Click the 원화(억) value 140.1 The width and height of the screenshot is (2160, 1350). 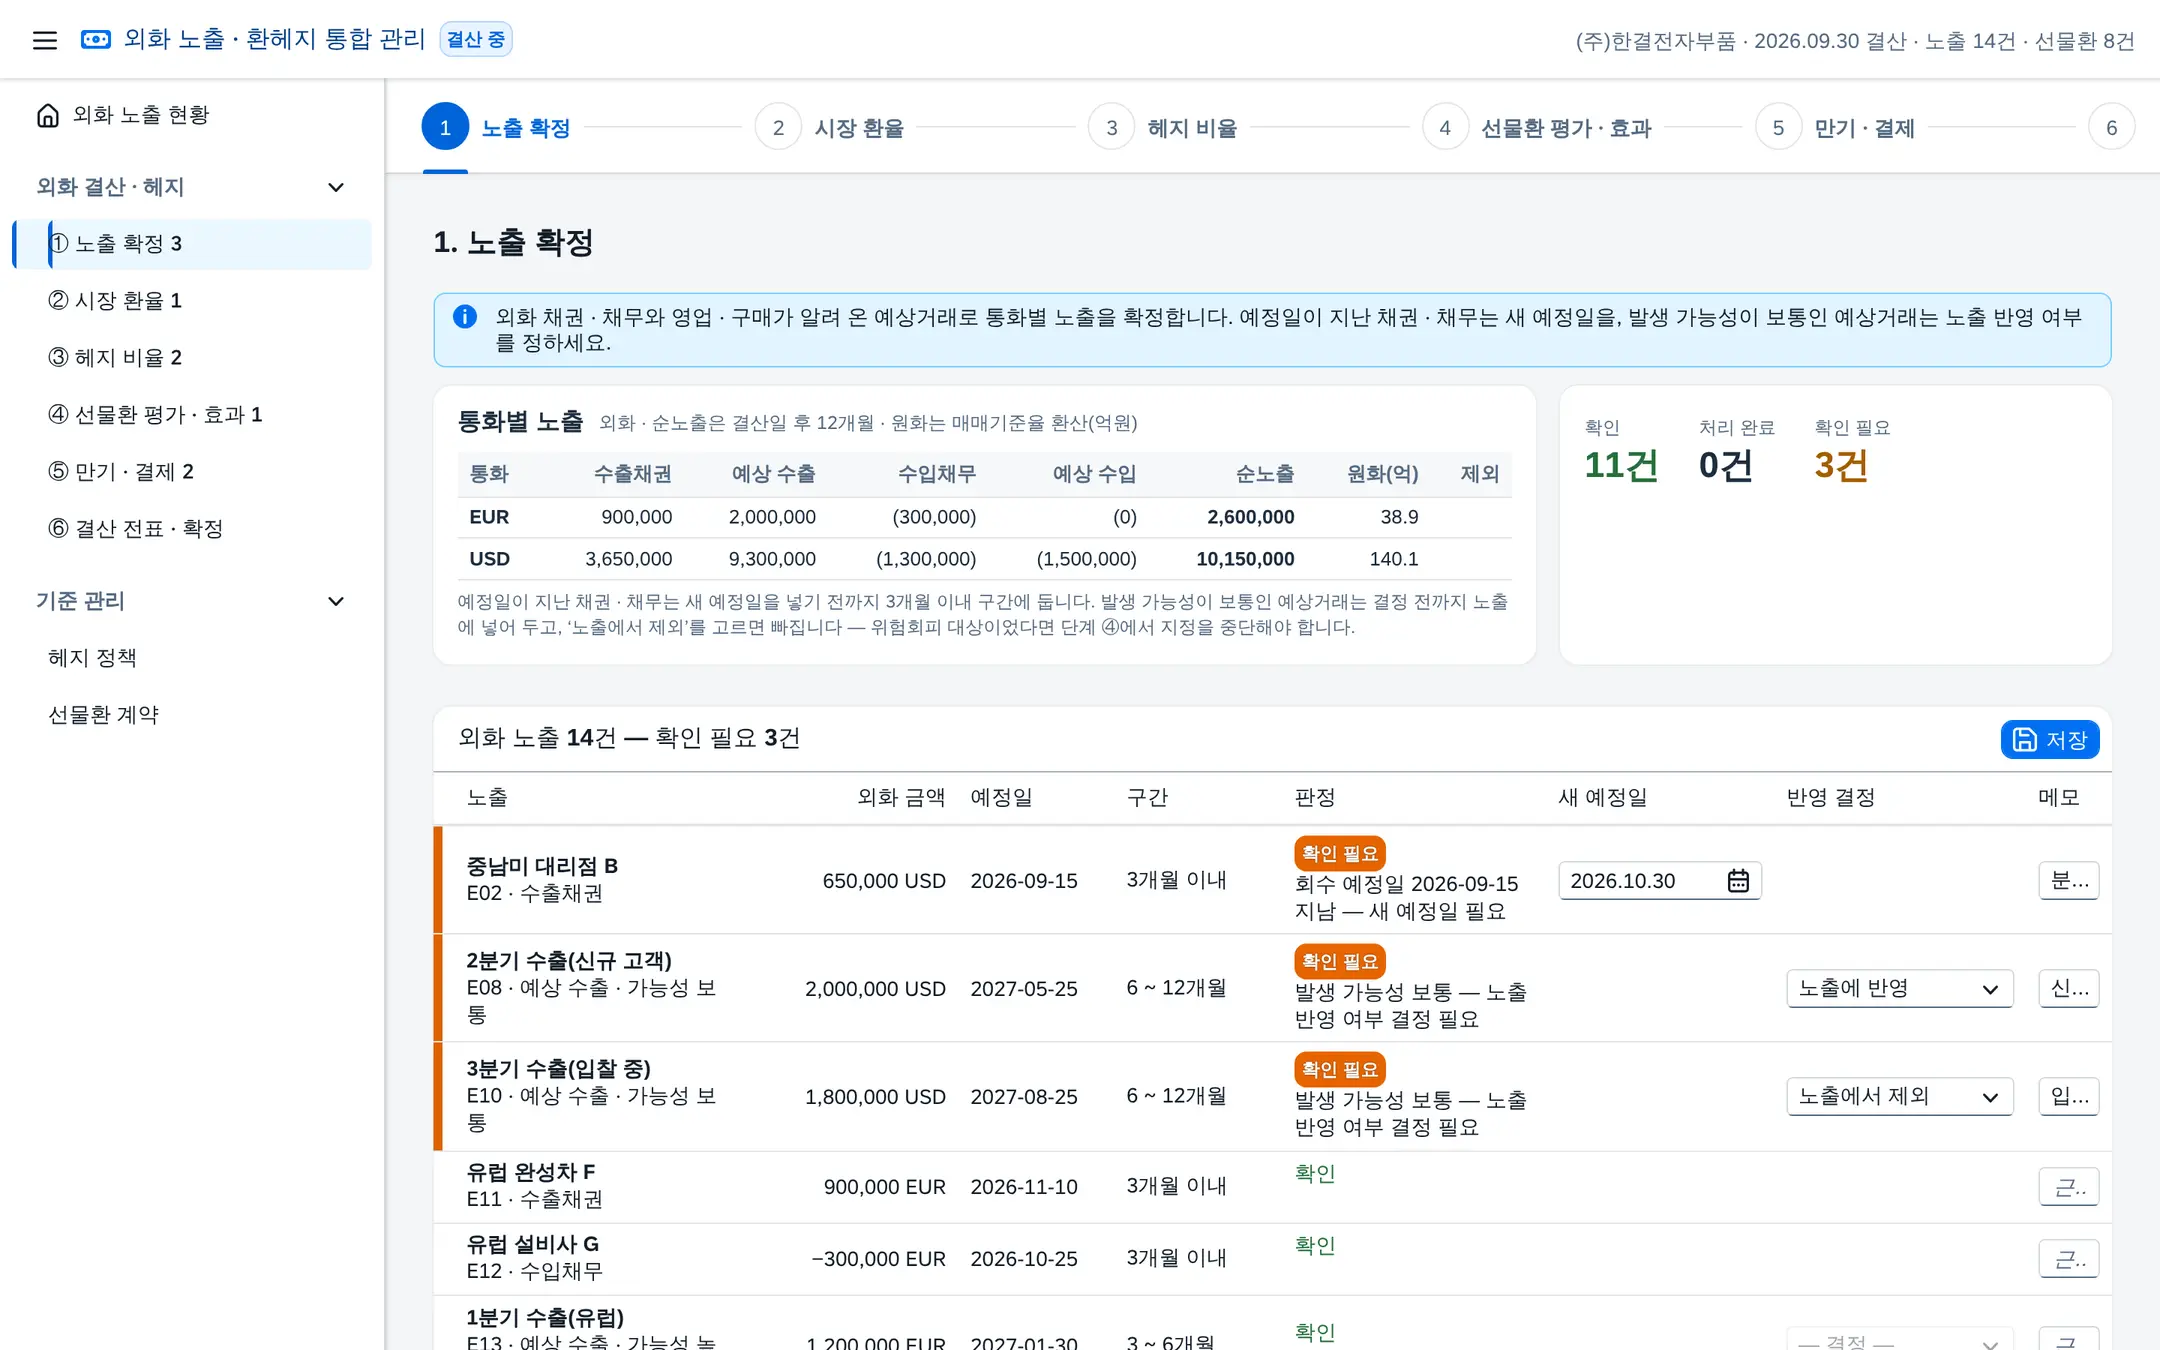pos(1394,559)
